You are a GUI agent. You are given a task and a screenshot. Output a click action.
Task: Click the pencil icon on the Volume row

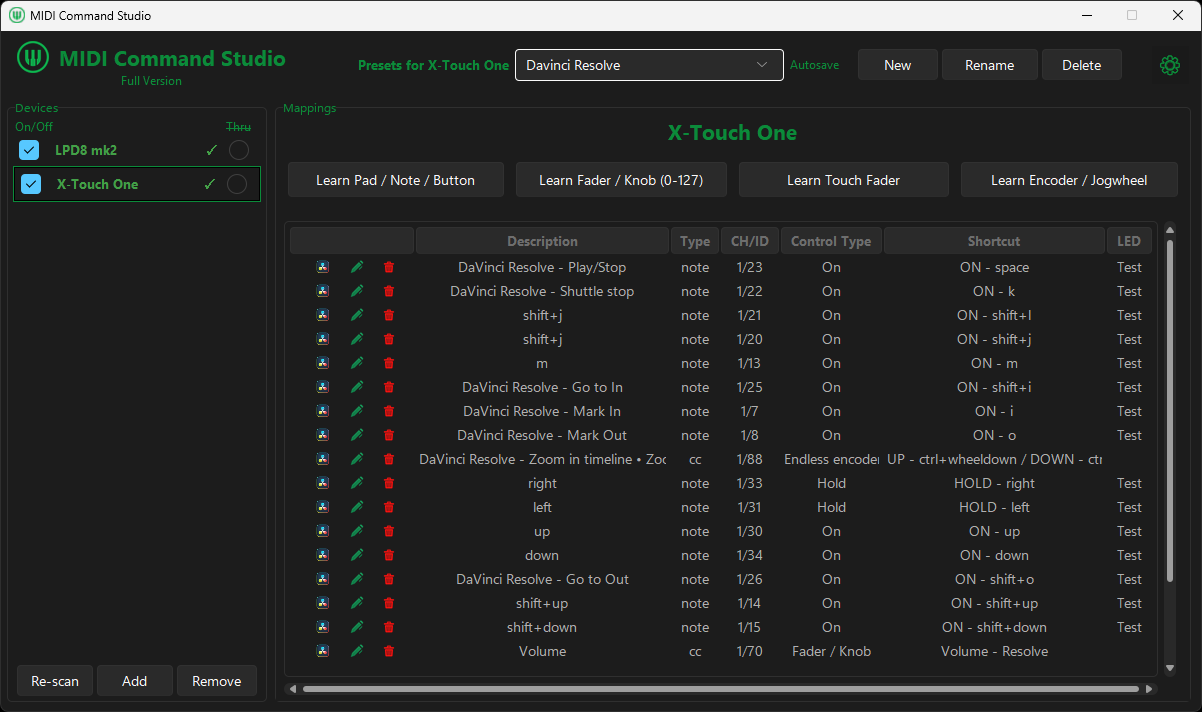(x=357, y=651)
